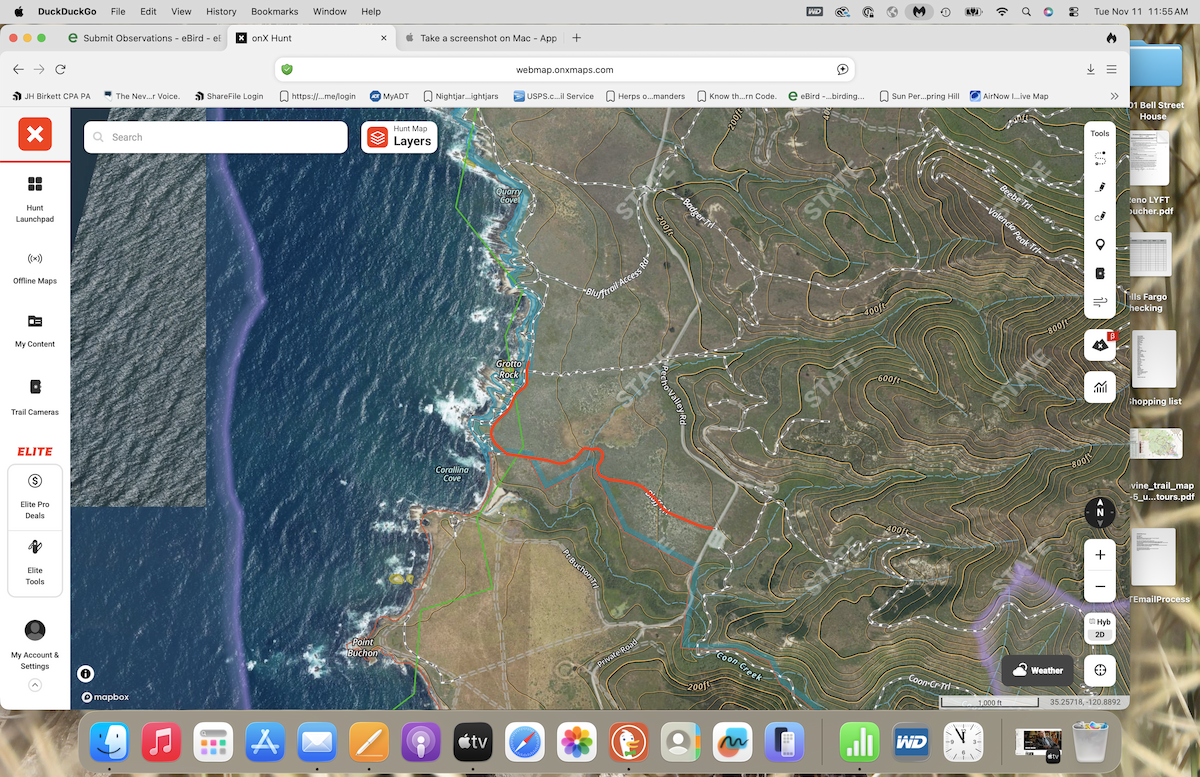Open the chart statistics tool below Tools panel
The height and width of the screenshot is (777, 1200).
click(1100, 387)
